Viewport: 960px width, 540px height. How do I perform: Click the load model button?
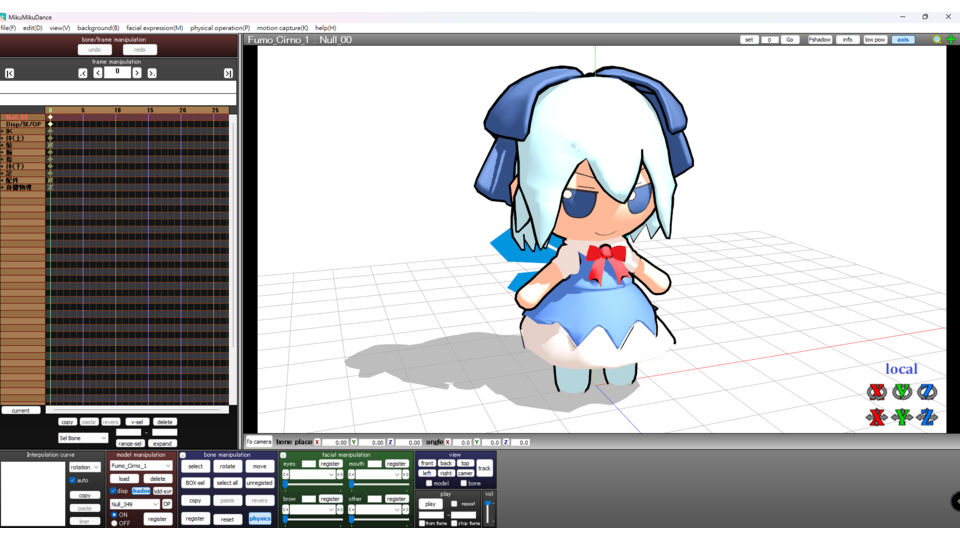(x=124, y=479)
